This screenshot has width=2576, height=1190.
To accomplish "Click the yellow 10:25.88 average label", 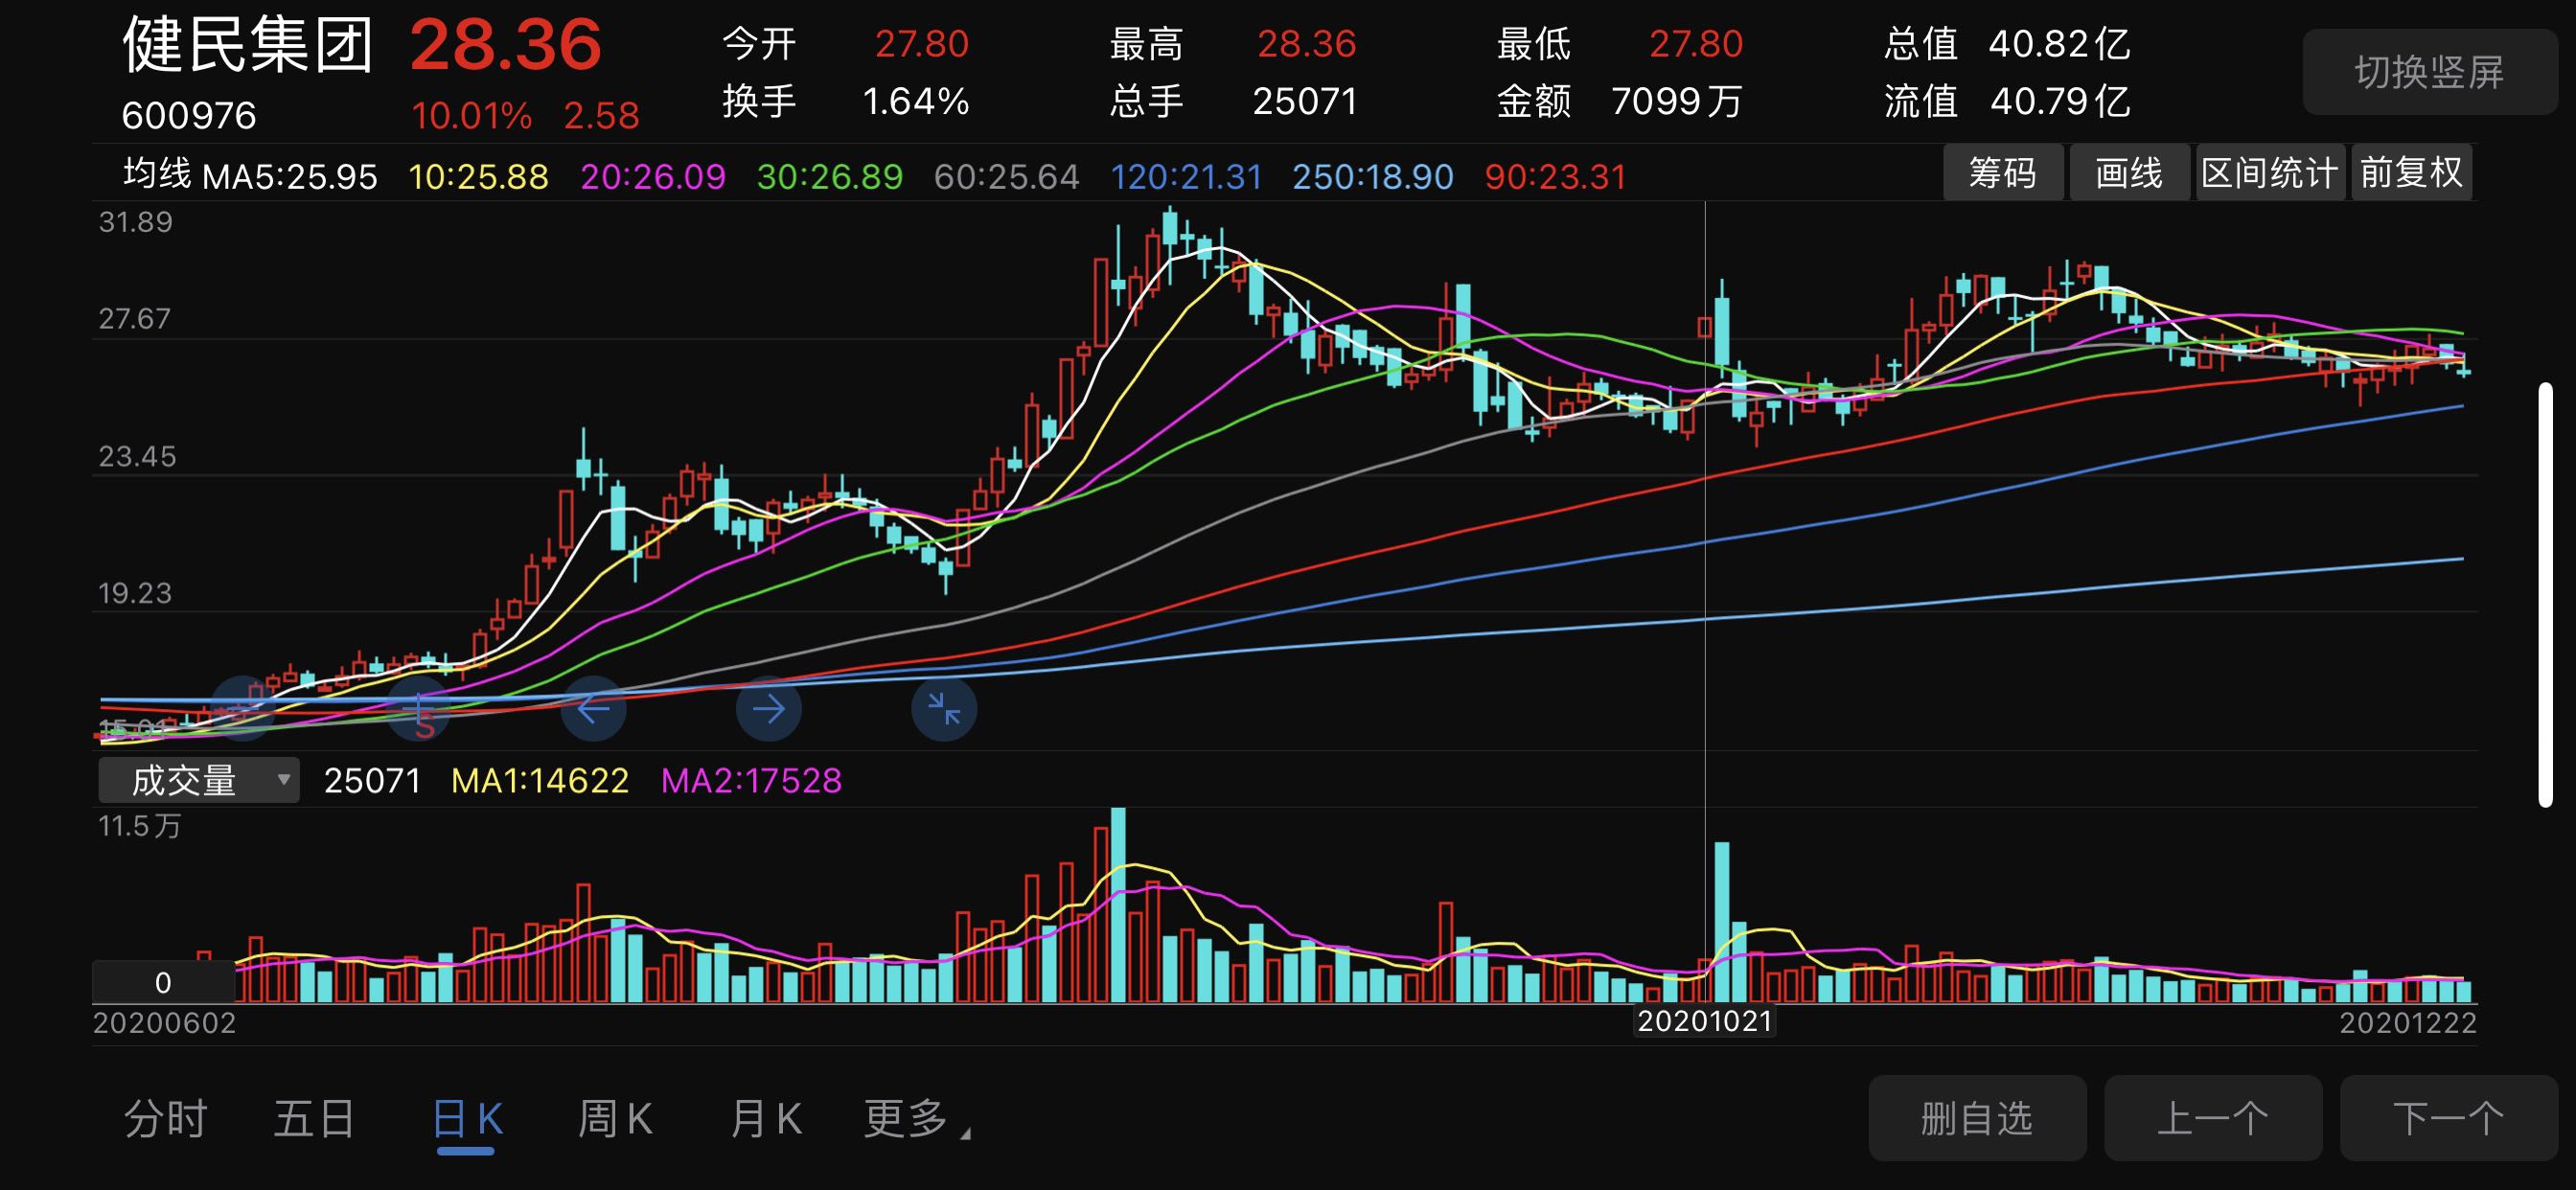I will (x=478, y=177).
